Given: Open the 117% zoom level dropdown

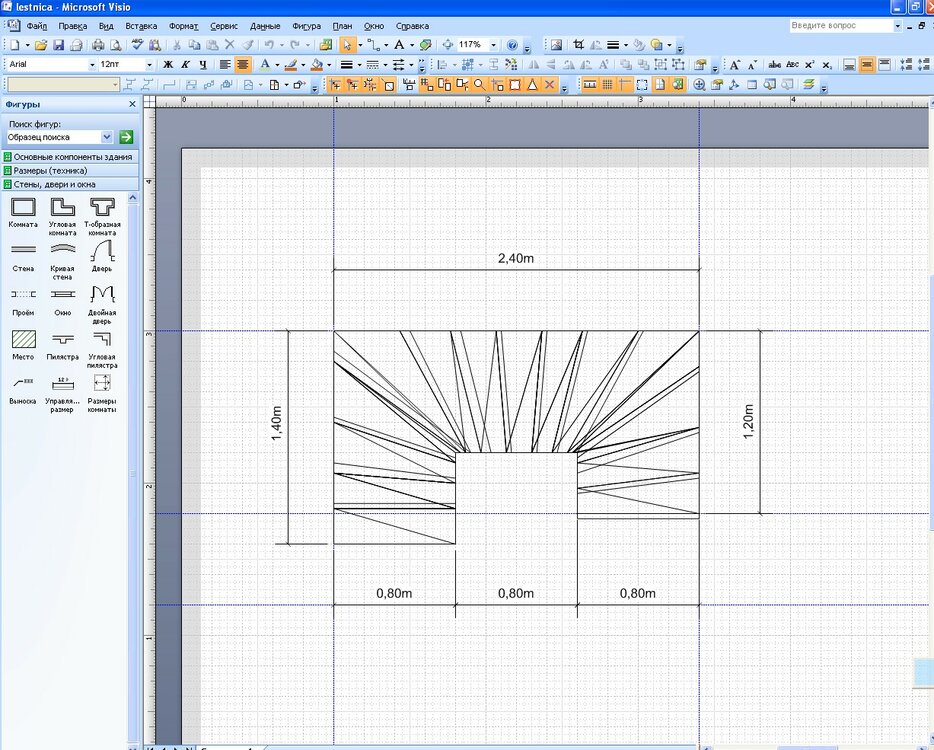Looking at the screenshot, I should pyautogui.click(x=493, y=45).
